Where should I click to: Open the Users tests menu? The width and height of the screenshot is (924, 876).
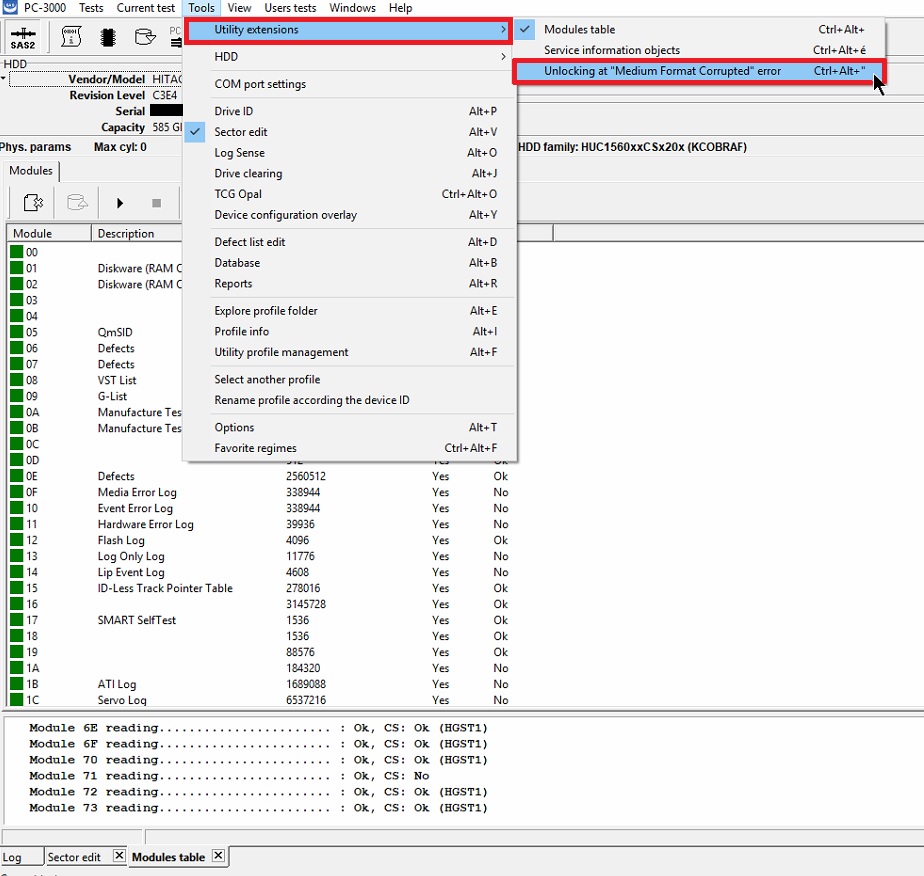290,8
